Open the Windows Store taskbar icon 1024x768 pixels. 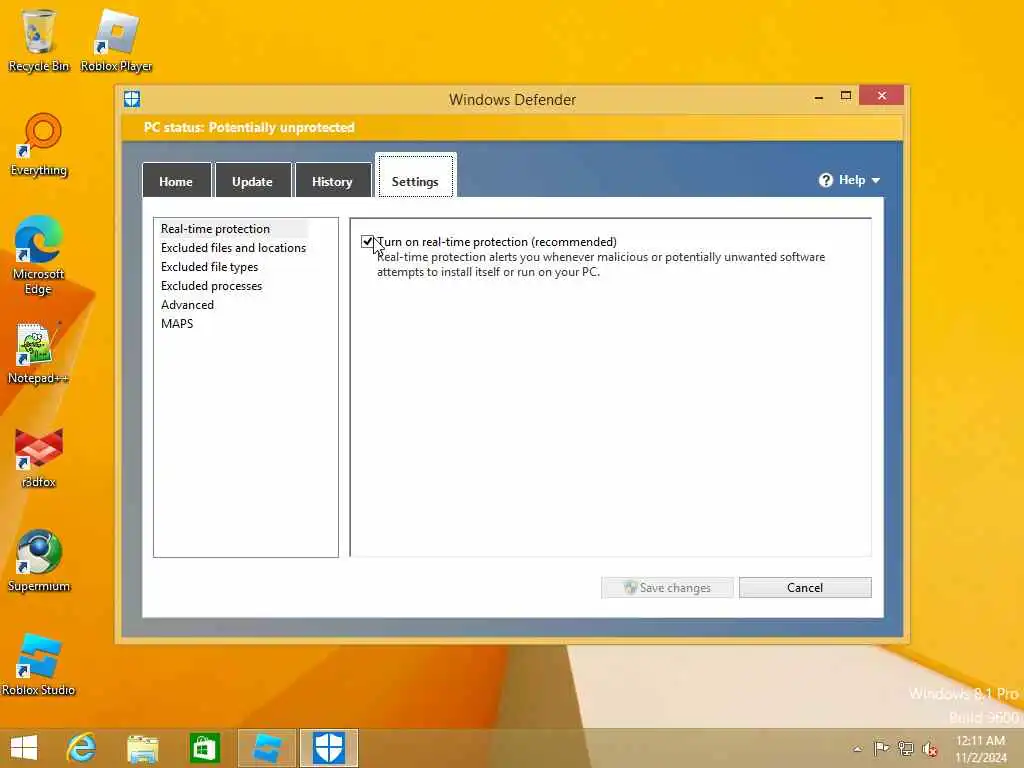click(x=204, y=748)
